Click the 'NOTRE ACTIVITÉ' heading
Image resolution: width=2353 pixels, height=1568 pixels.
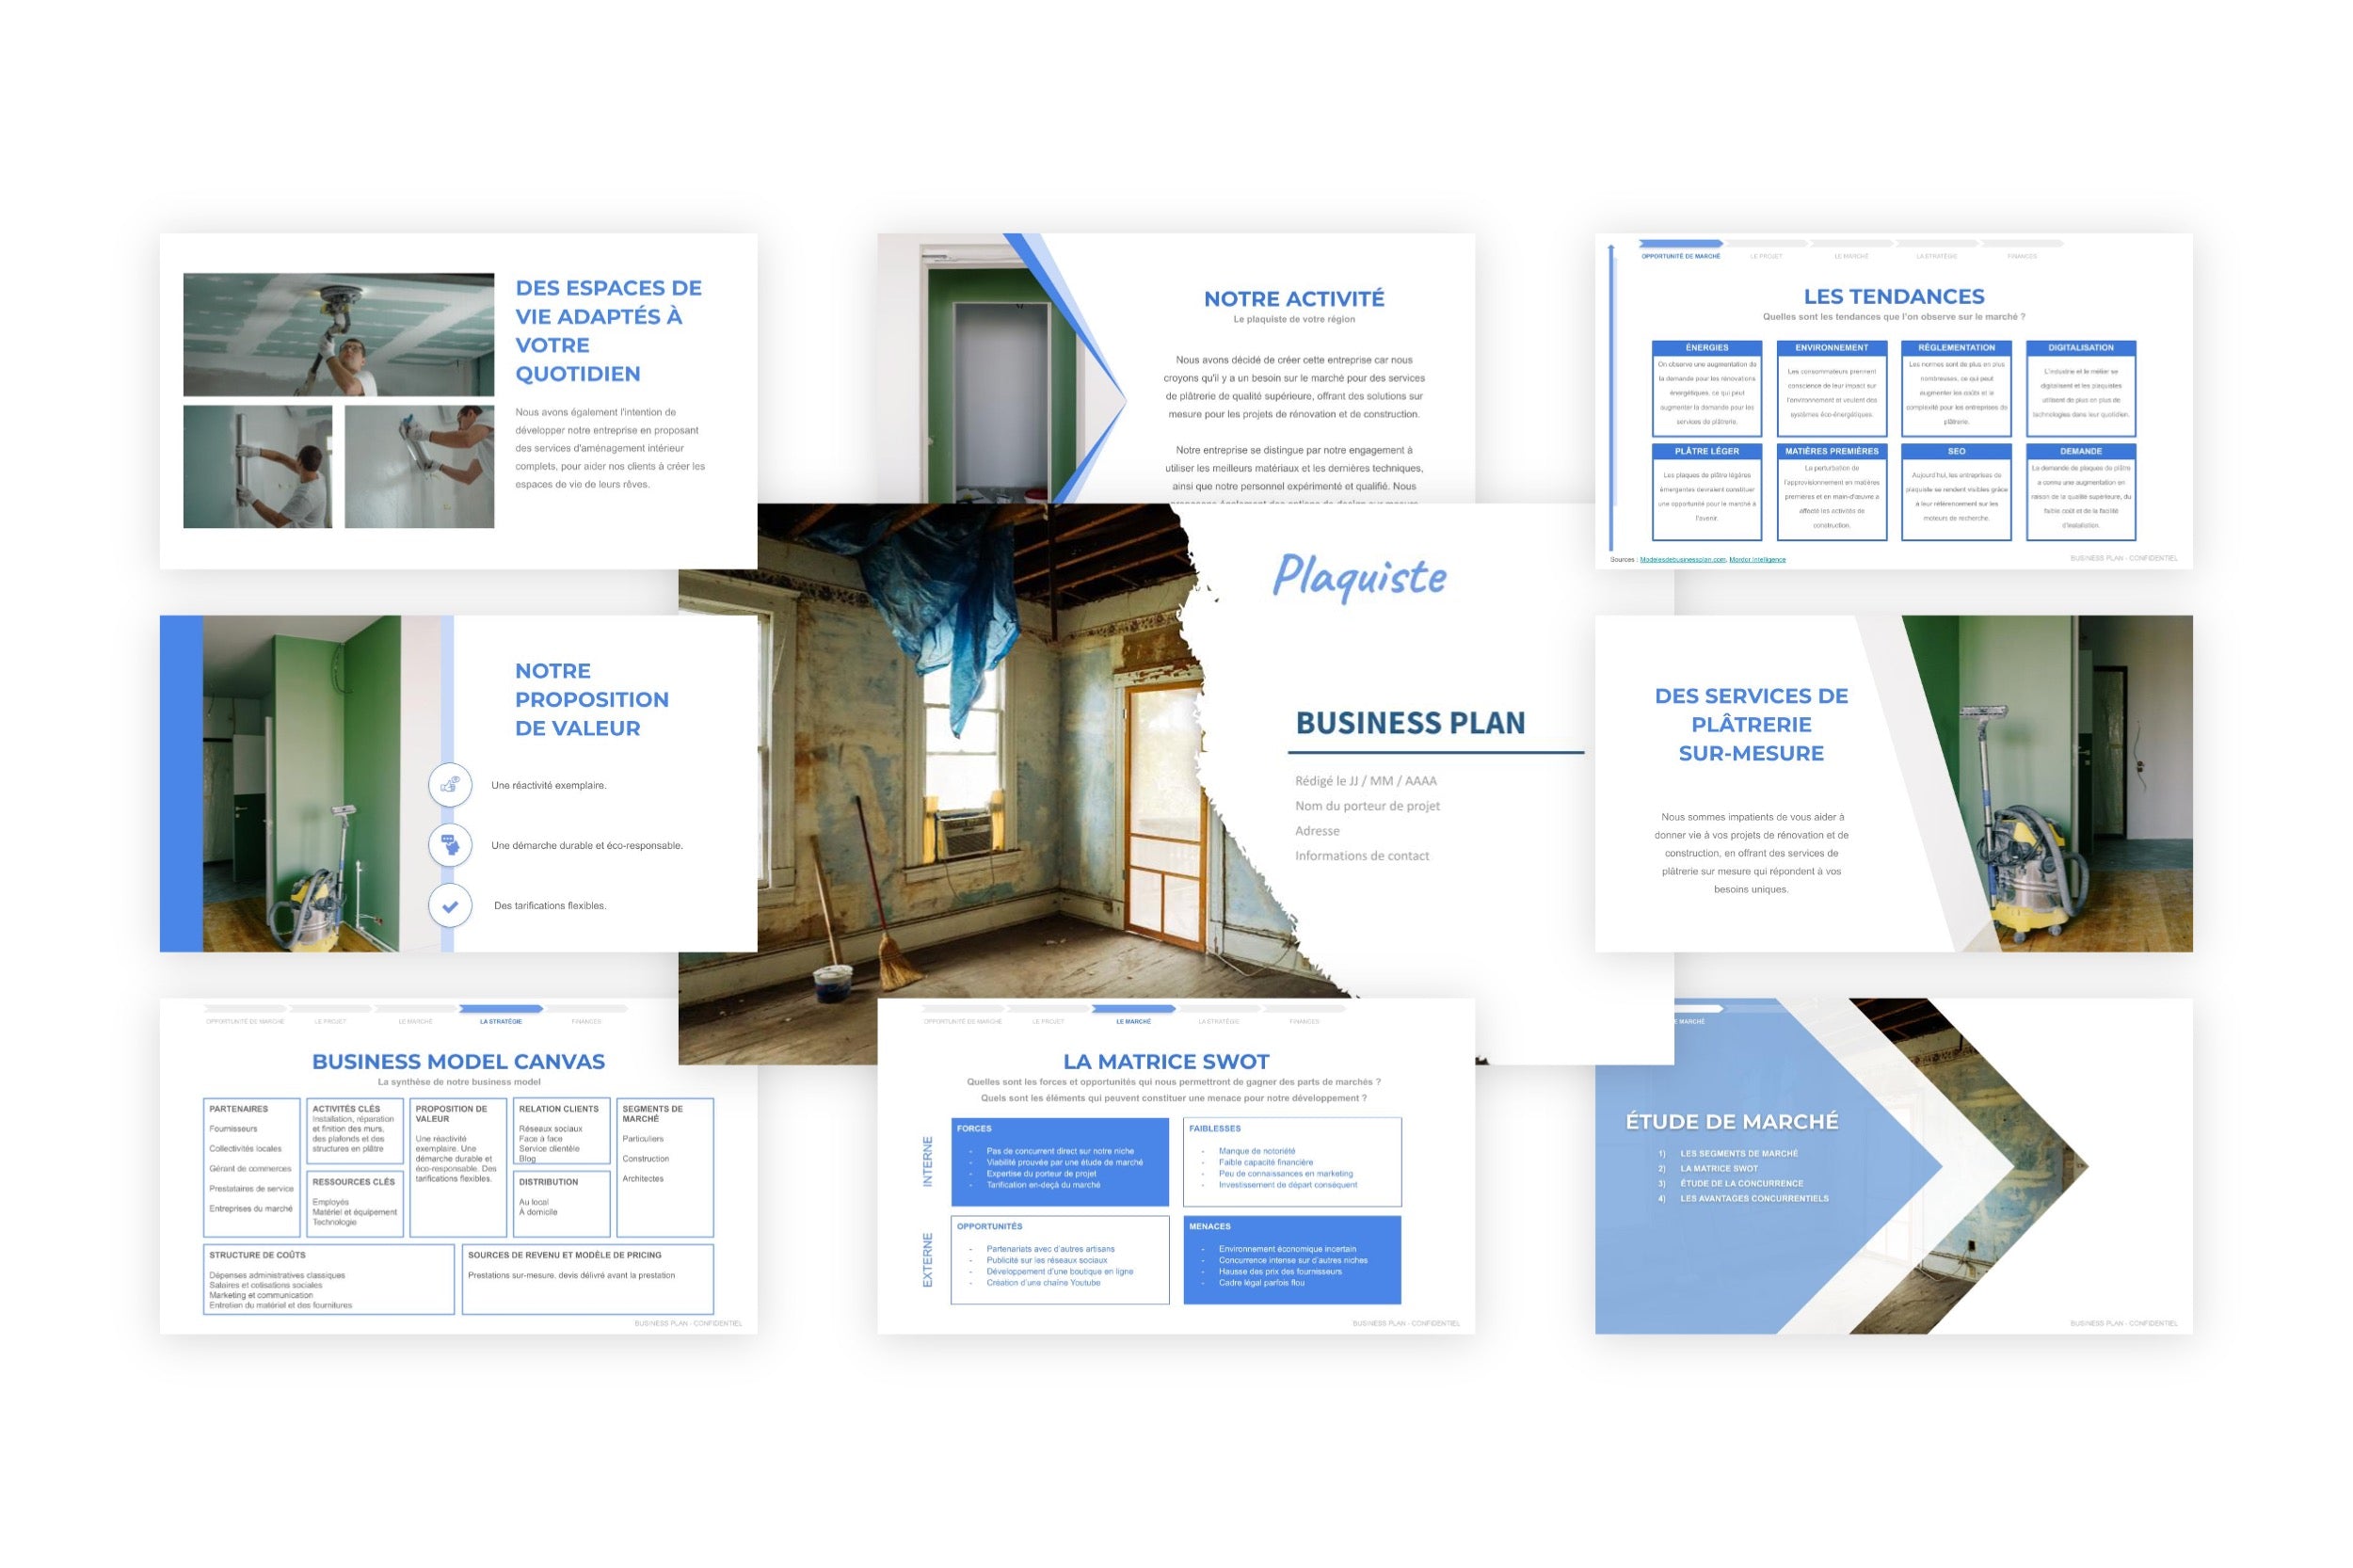[x=1294, y=299]
